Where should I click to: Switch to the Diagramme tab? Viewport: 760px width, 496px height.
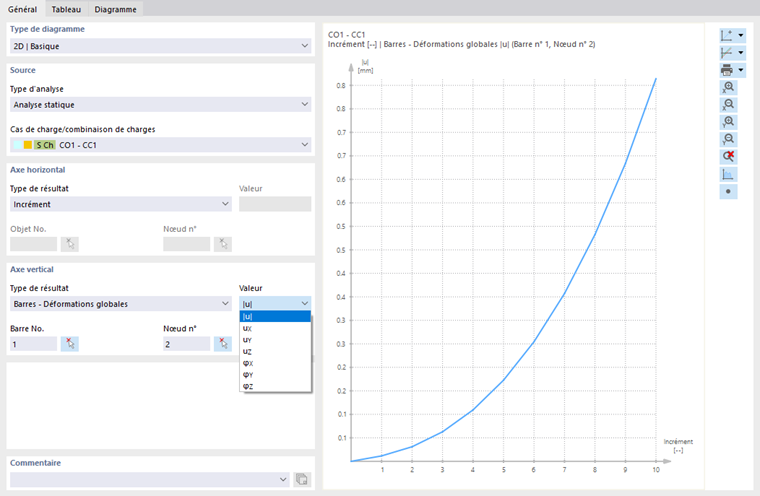pyautogui.click(x=115, y=9)
